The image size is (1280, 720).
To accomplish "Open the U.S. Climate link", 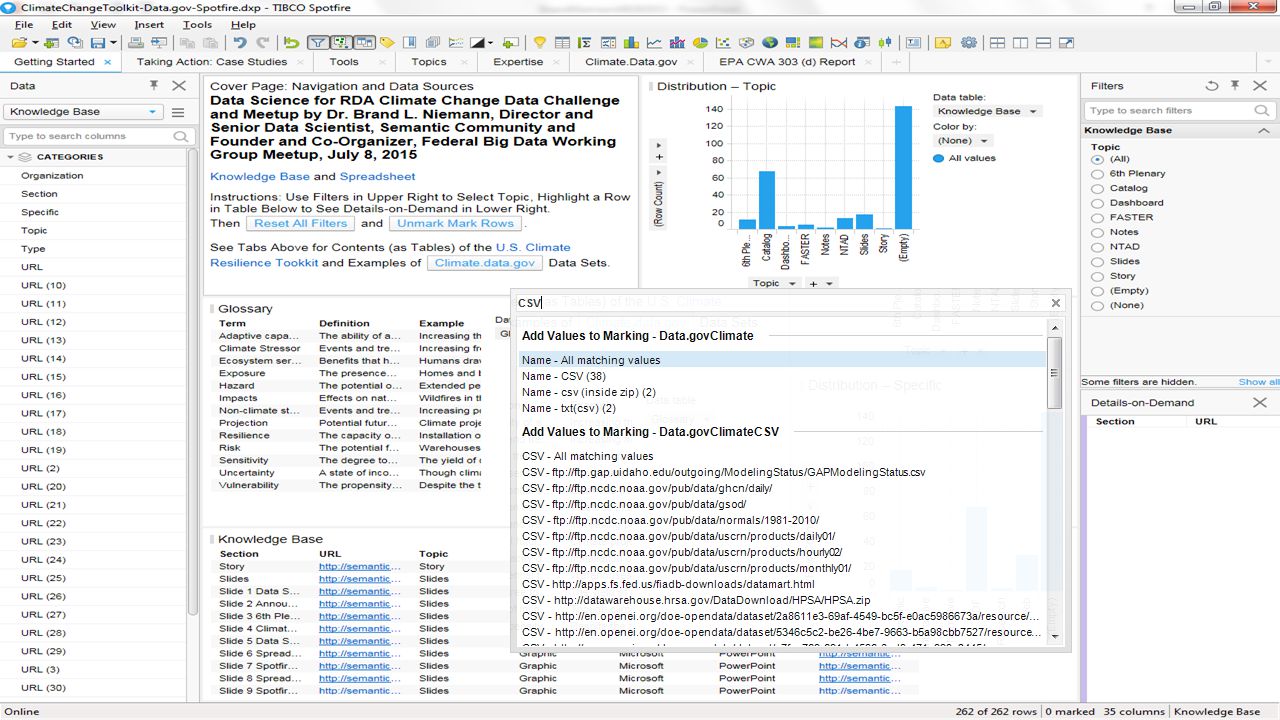I will pos(533,247).
